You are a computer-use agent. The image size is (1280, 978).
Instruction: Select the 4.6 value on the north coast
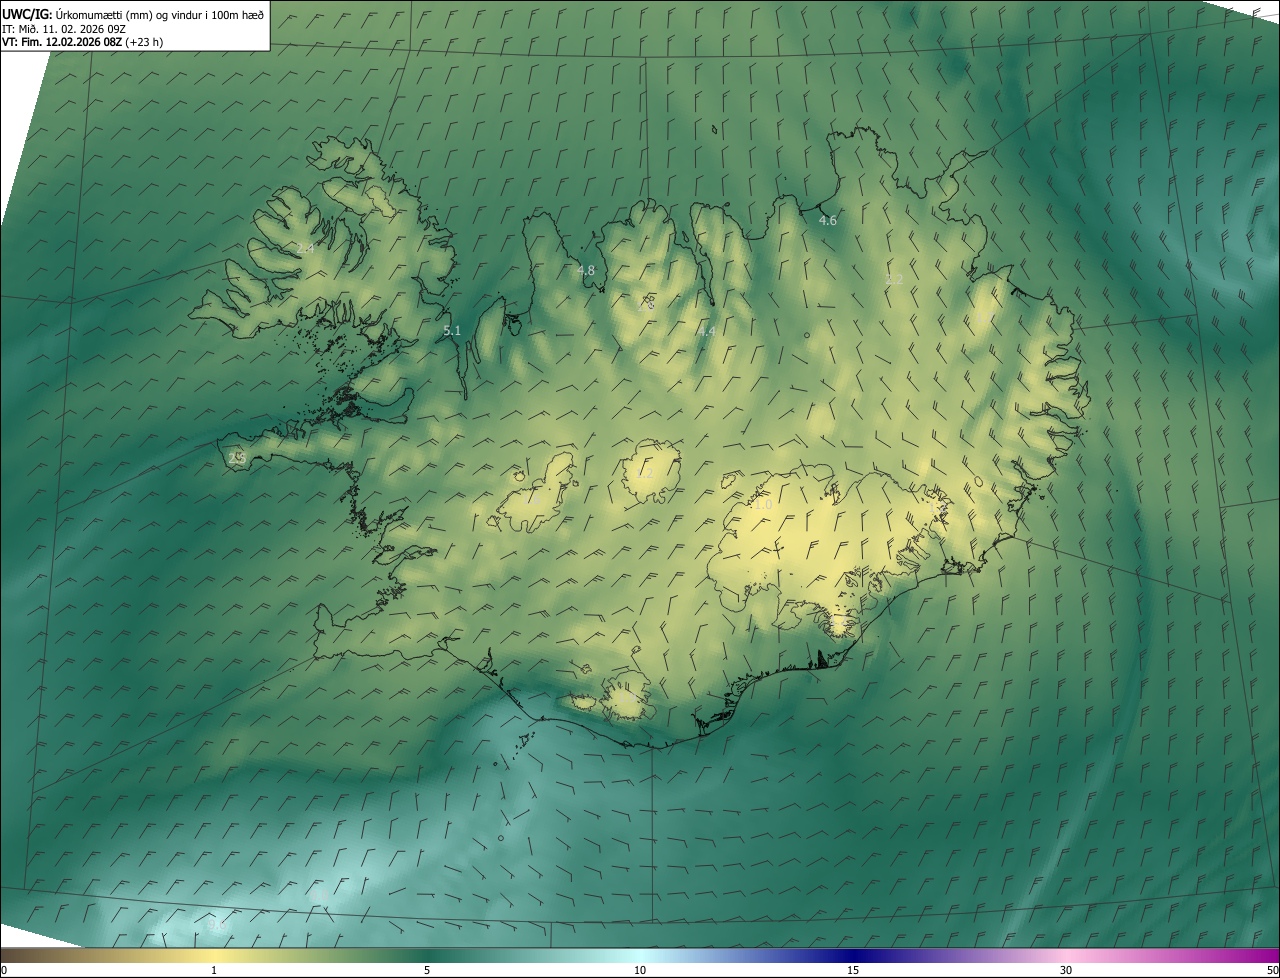tap(828, 220)
